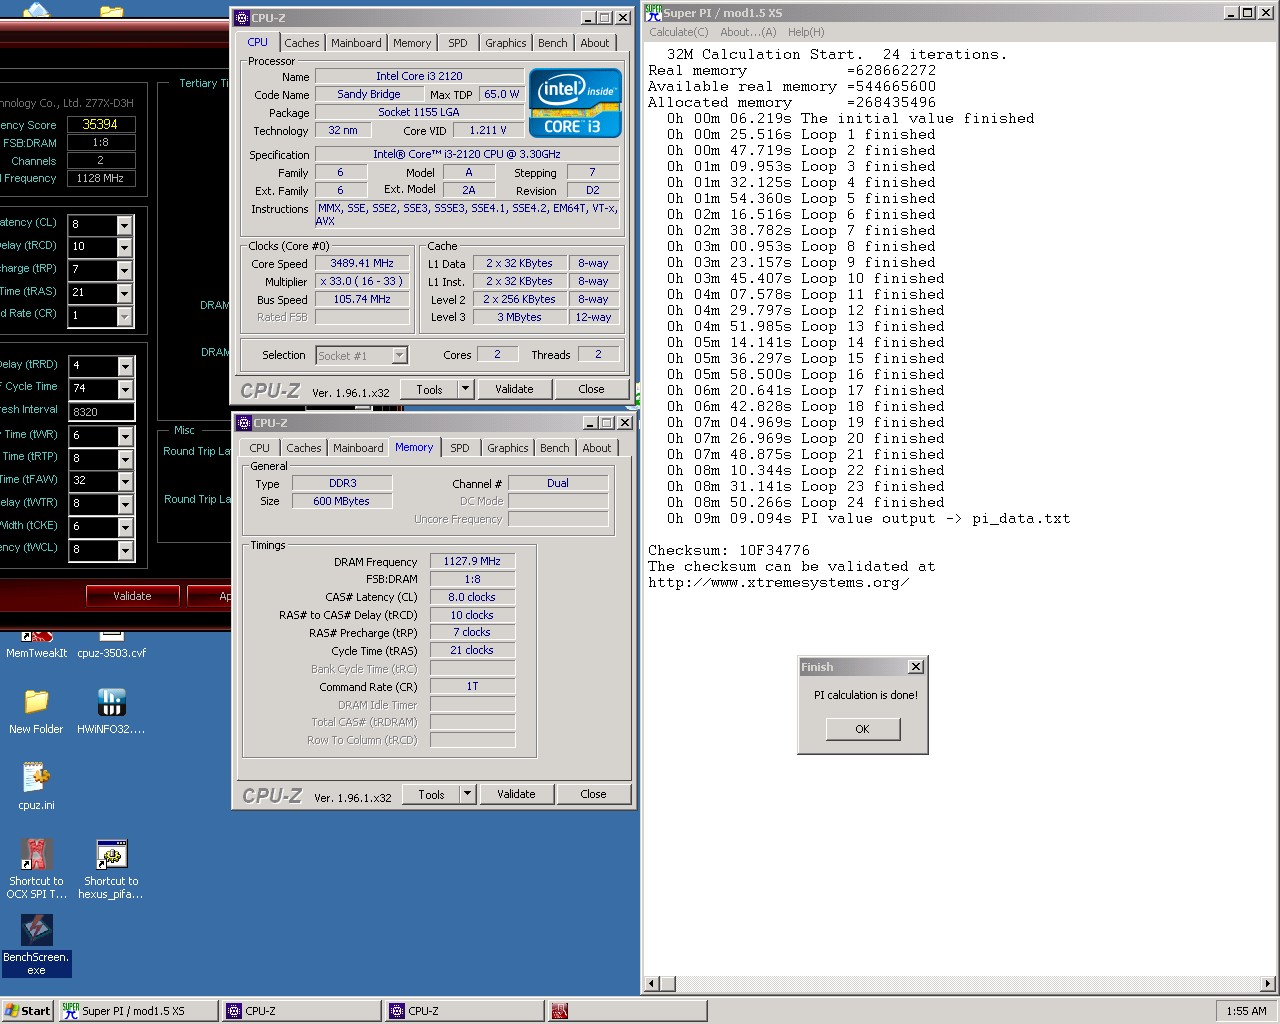Click Validate in the lower CPU-Z window
Screen dimensions: 1280x1024
[x=517, y=794]
